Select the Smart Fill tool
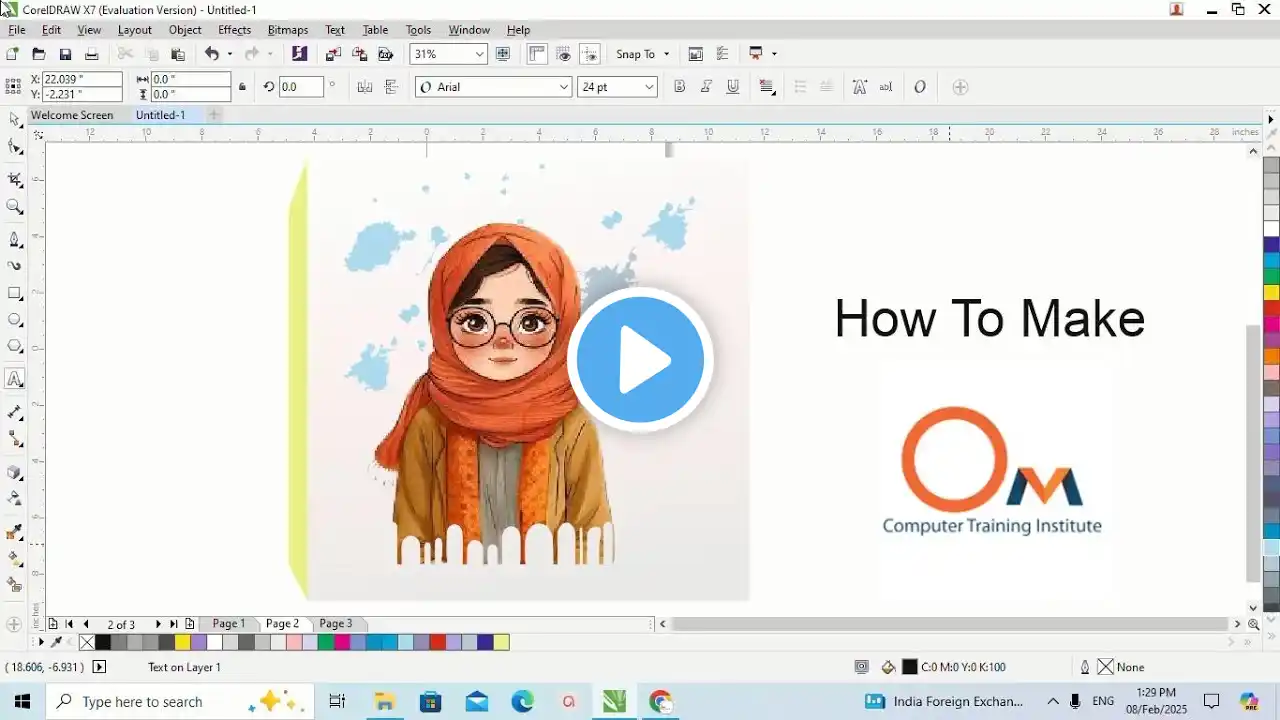The height and width of the screenshot is (720, 1280). [14, 585]
